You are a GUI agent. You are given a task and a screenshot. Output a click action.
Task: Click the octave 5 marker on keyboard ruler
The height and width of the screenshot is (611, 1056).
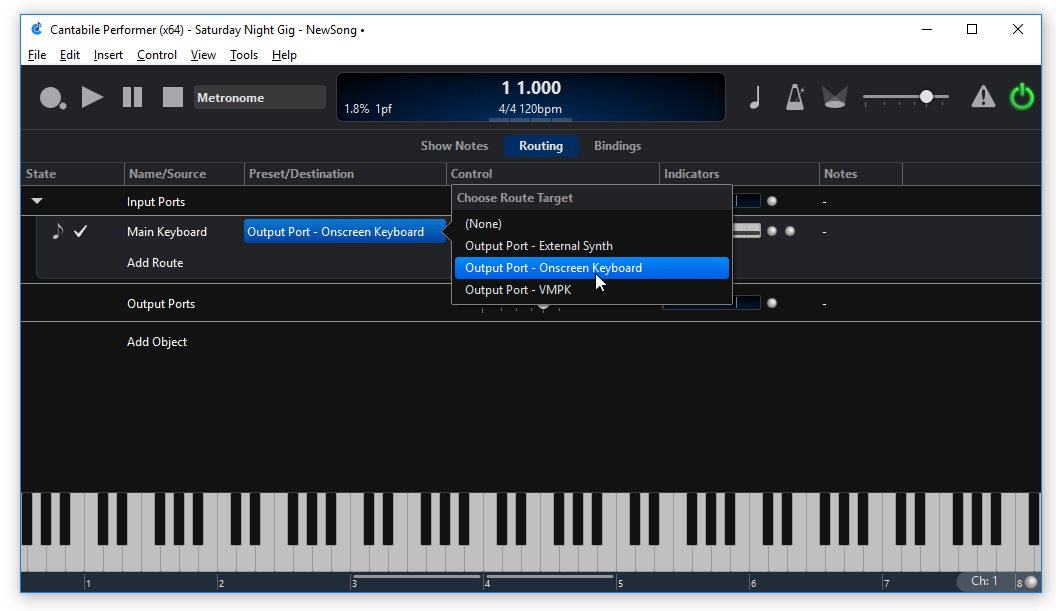point(620,583)
